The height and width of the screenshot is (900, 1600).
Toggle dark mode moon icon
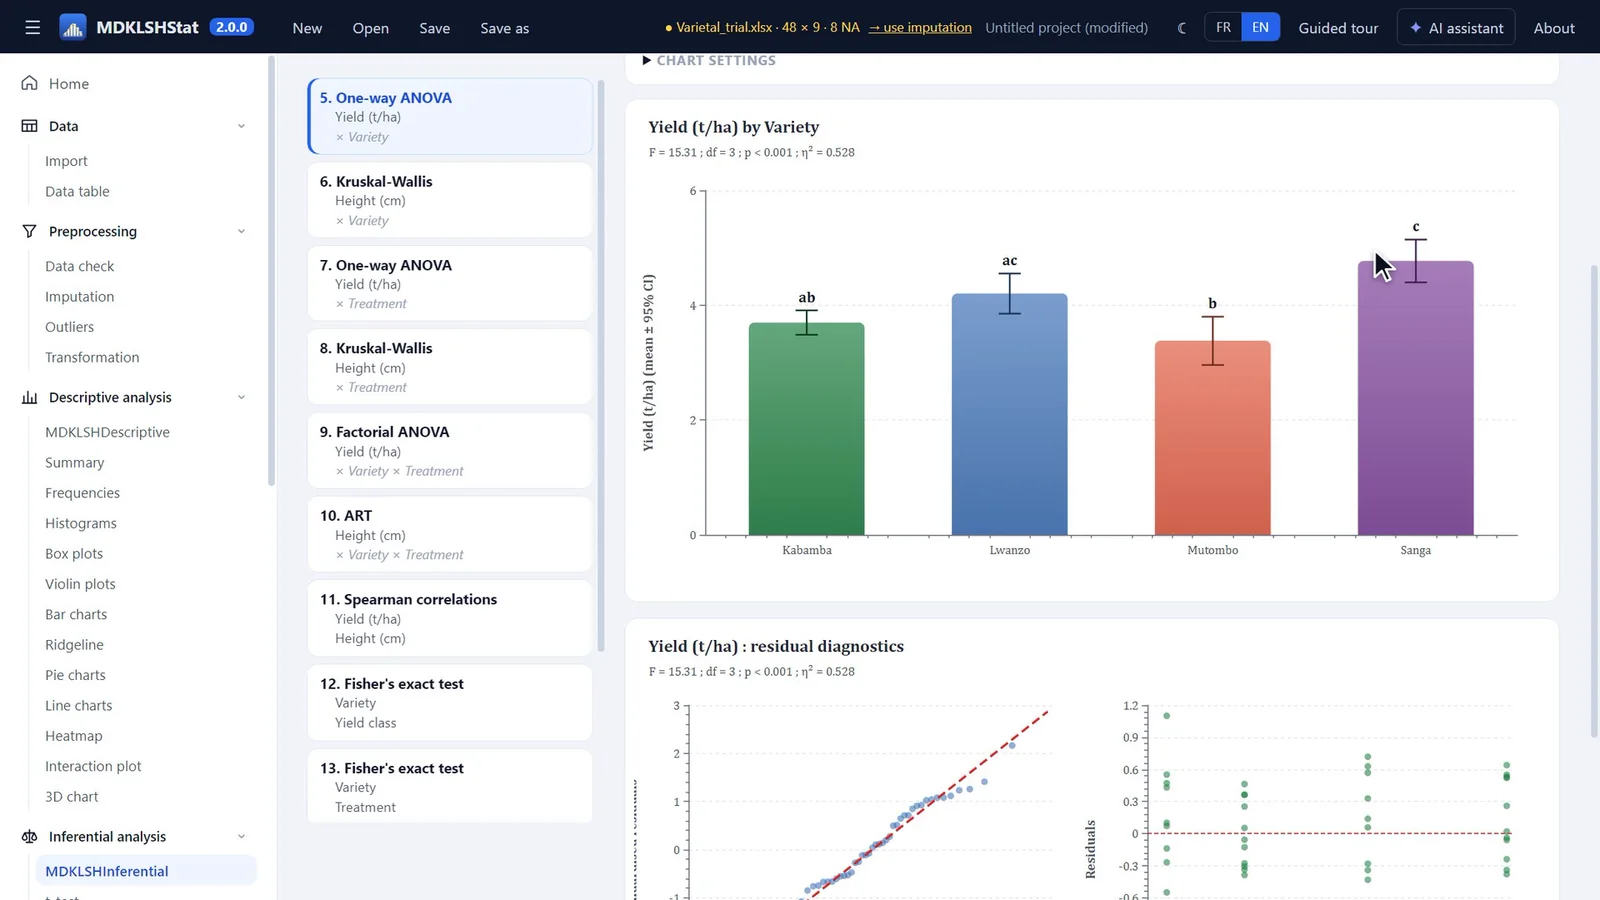[x=1182, y=28]
